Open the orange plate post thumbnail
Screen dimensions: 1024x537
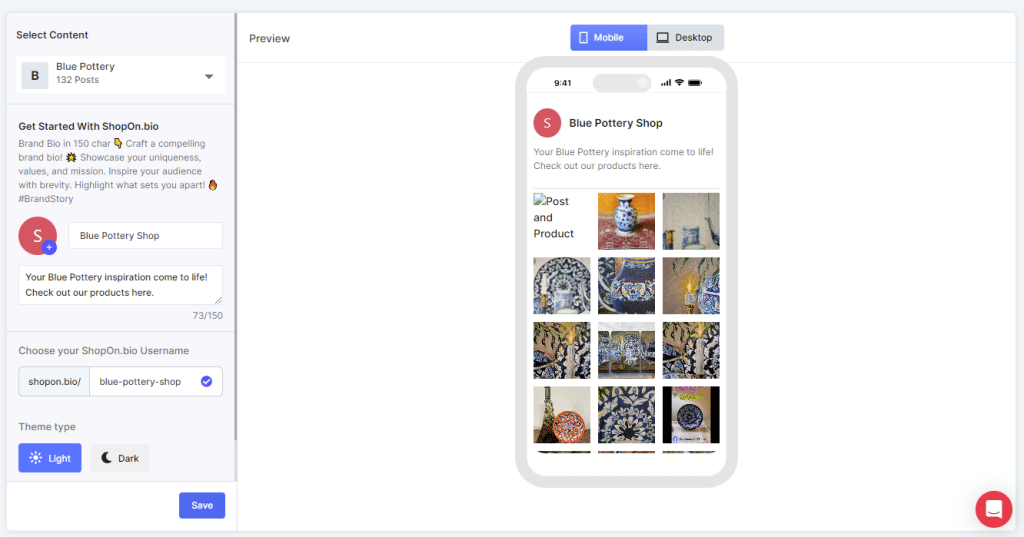(562, 414)
